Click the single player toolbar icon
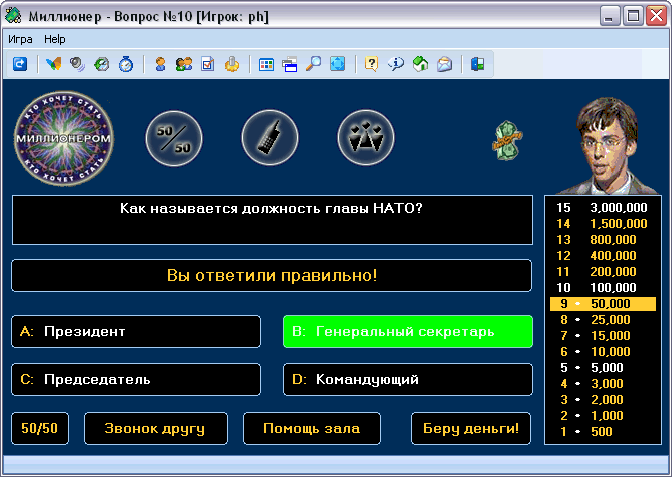 click(160, 64)
